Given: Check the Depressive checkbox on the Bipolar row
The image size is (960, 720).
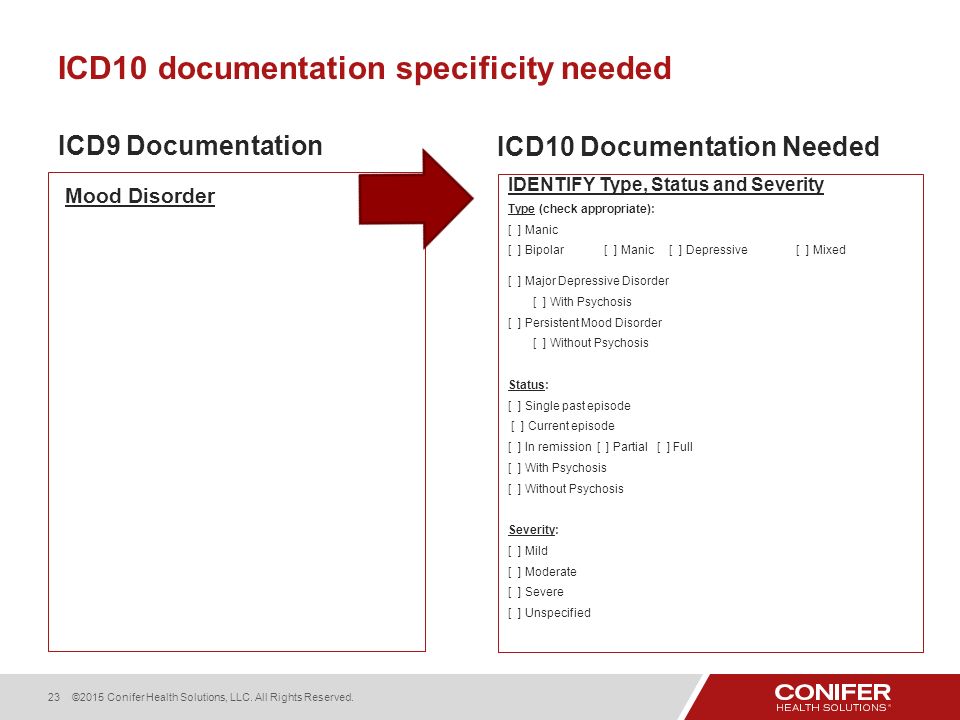Looking at the screenshot, I should [675, 250].
